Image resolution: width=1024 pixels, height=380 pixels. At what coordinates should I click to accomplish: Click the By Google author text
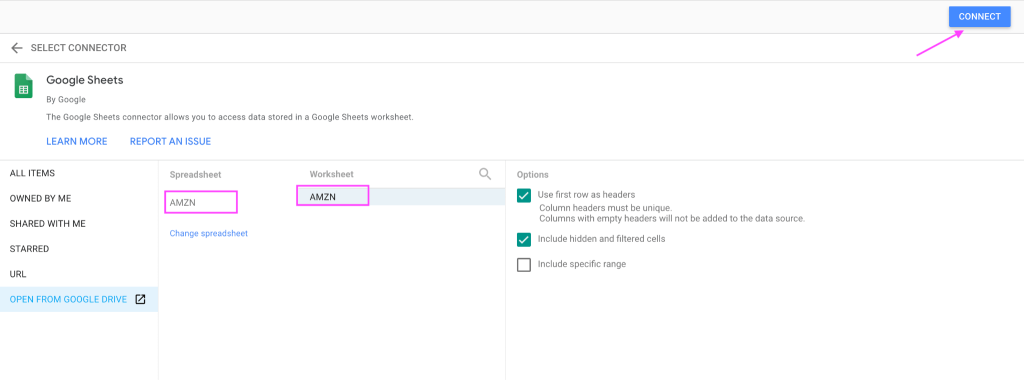[x=66, y=99]
